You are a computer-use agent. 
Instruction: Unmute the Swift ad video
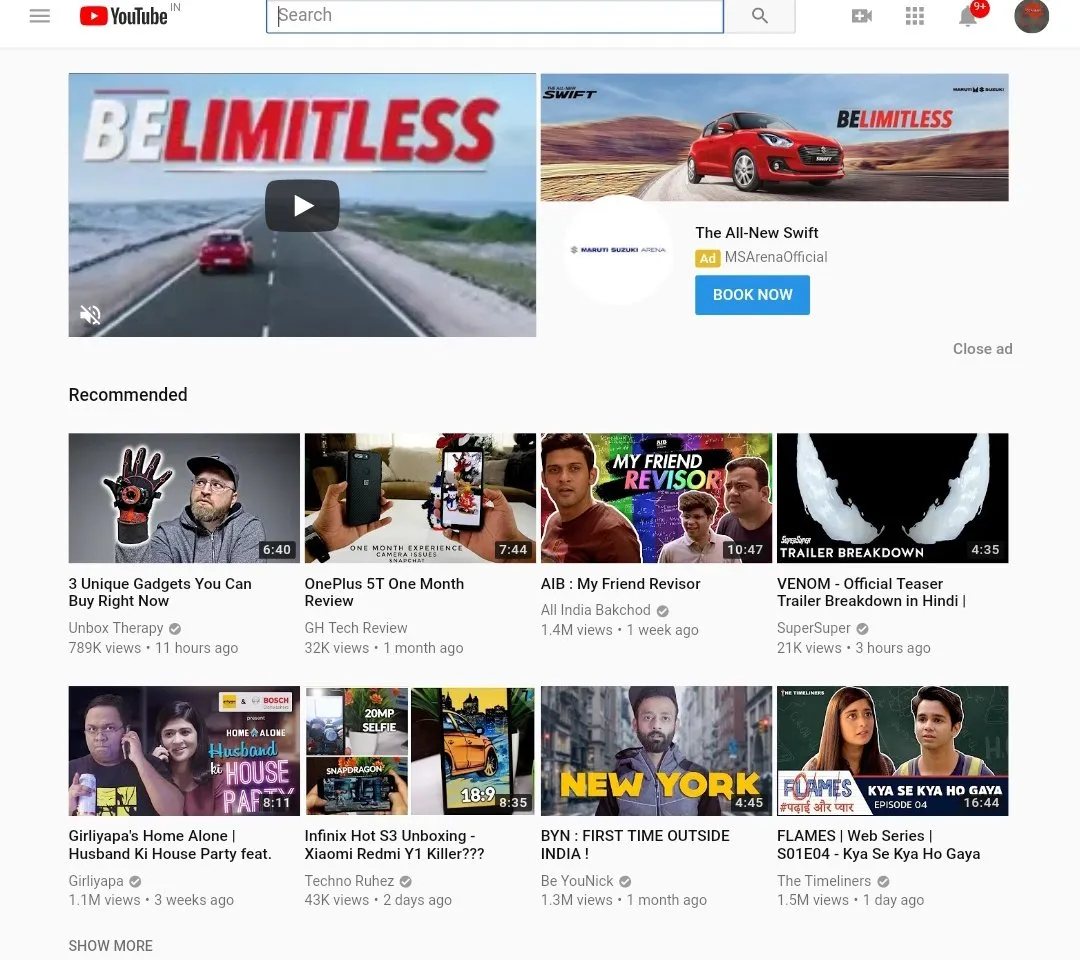90,315
